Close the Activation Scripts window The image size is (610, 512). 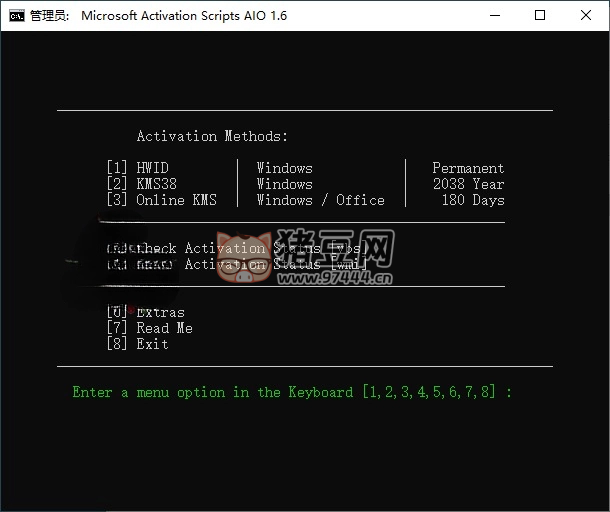585,16
